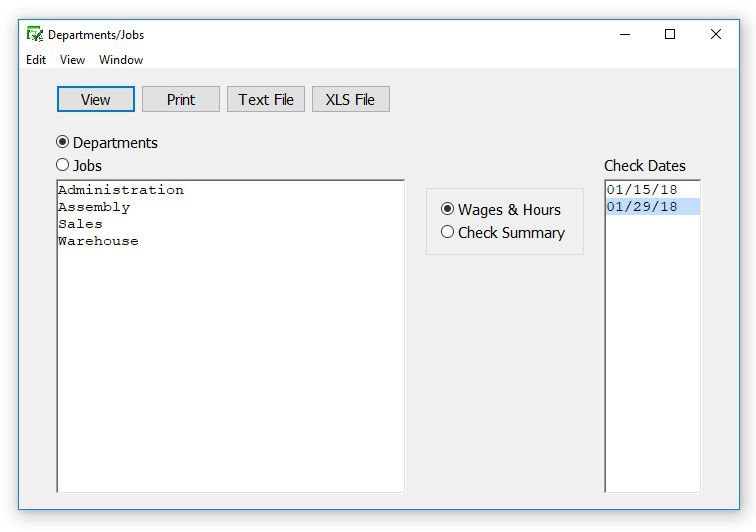Highlight Sales in the departments list
Screen dimensions: 756x532
[80, 224]
